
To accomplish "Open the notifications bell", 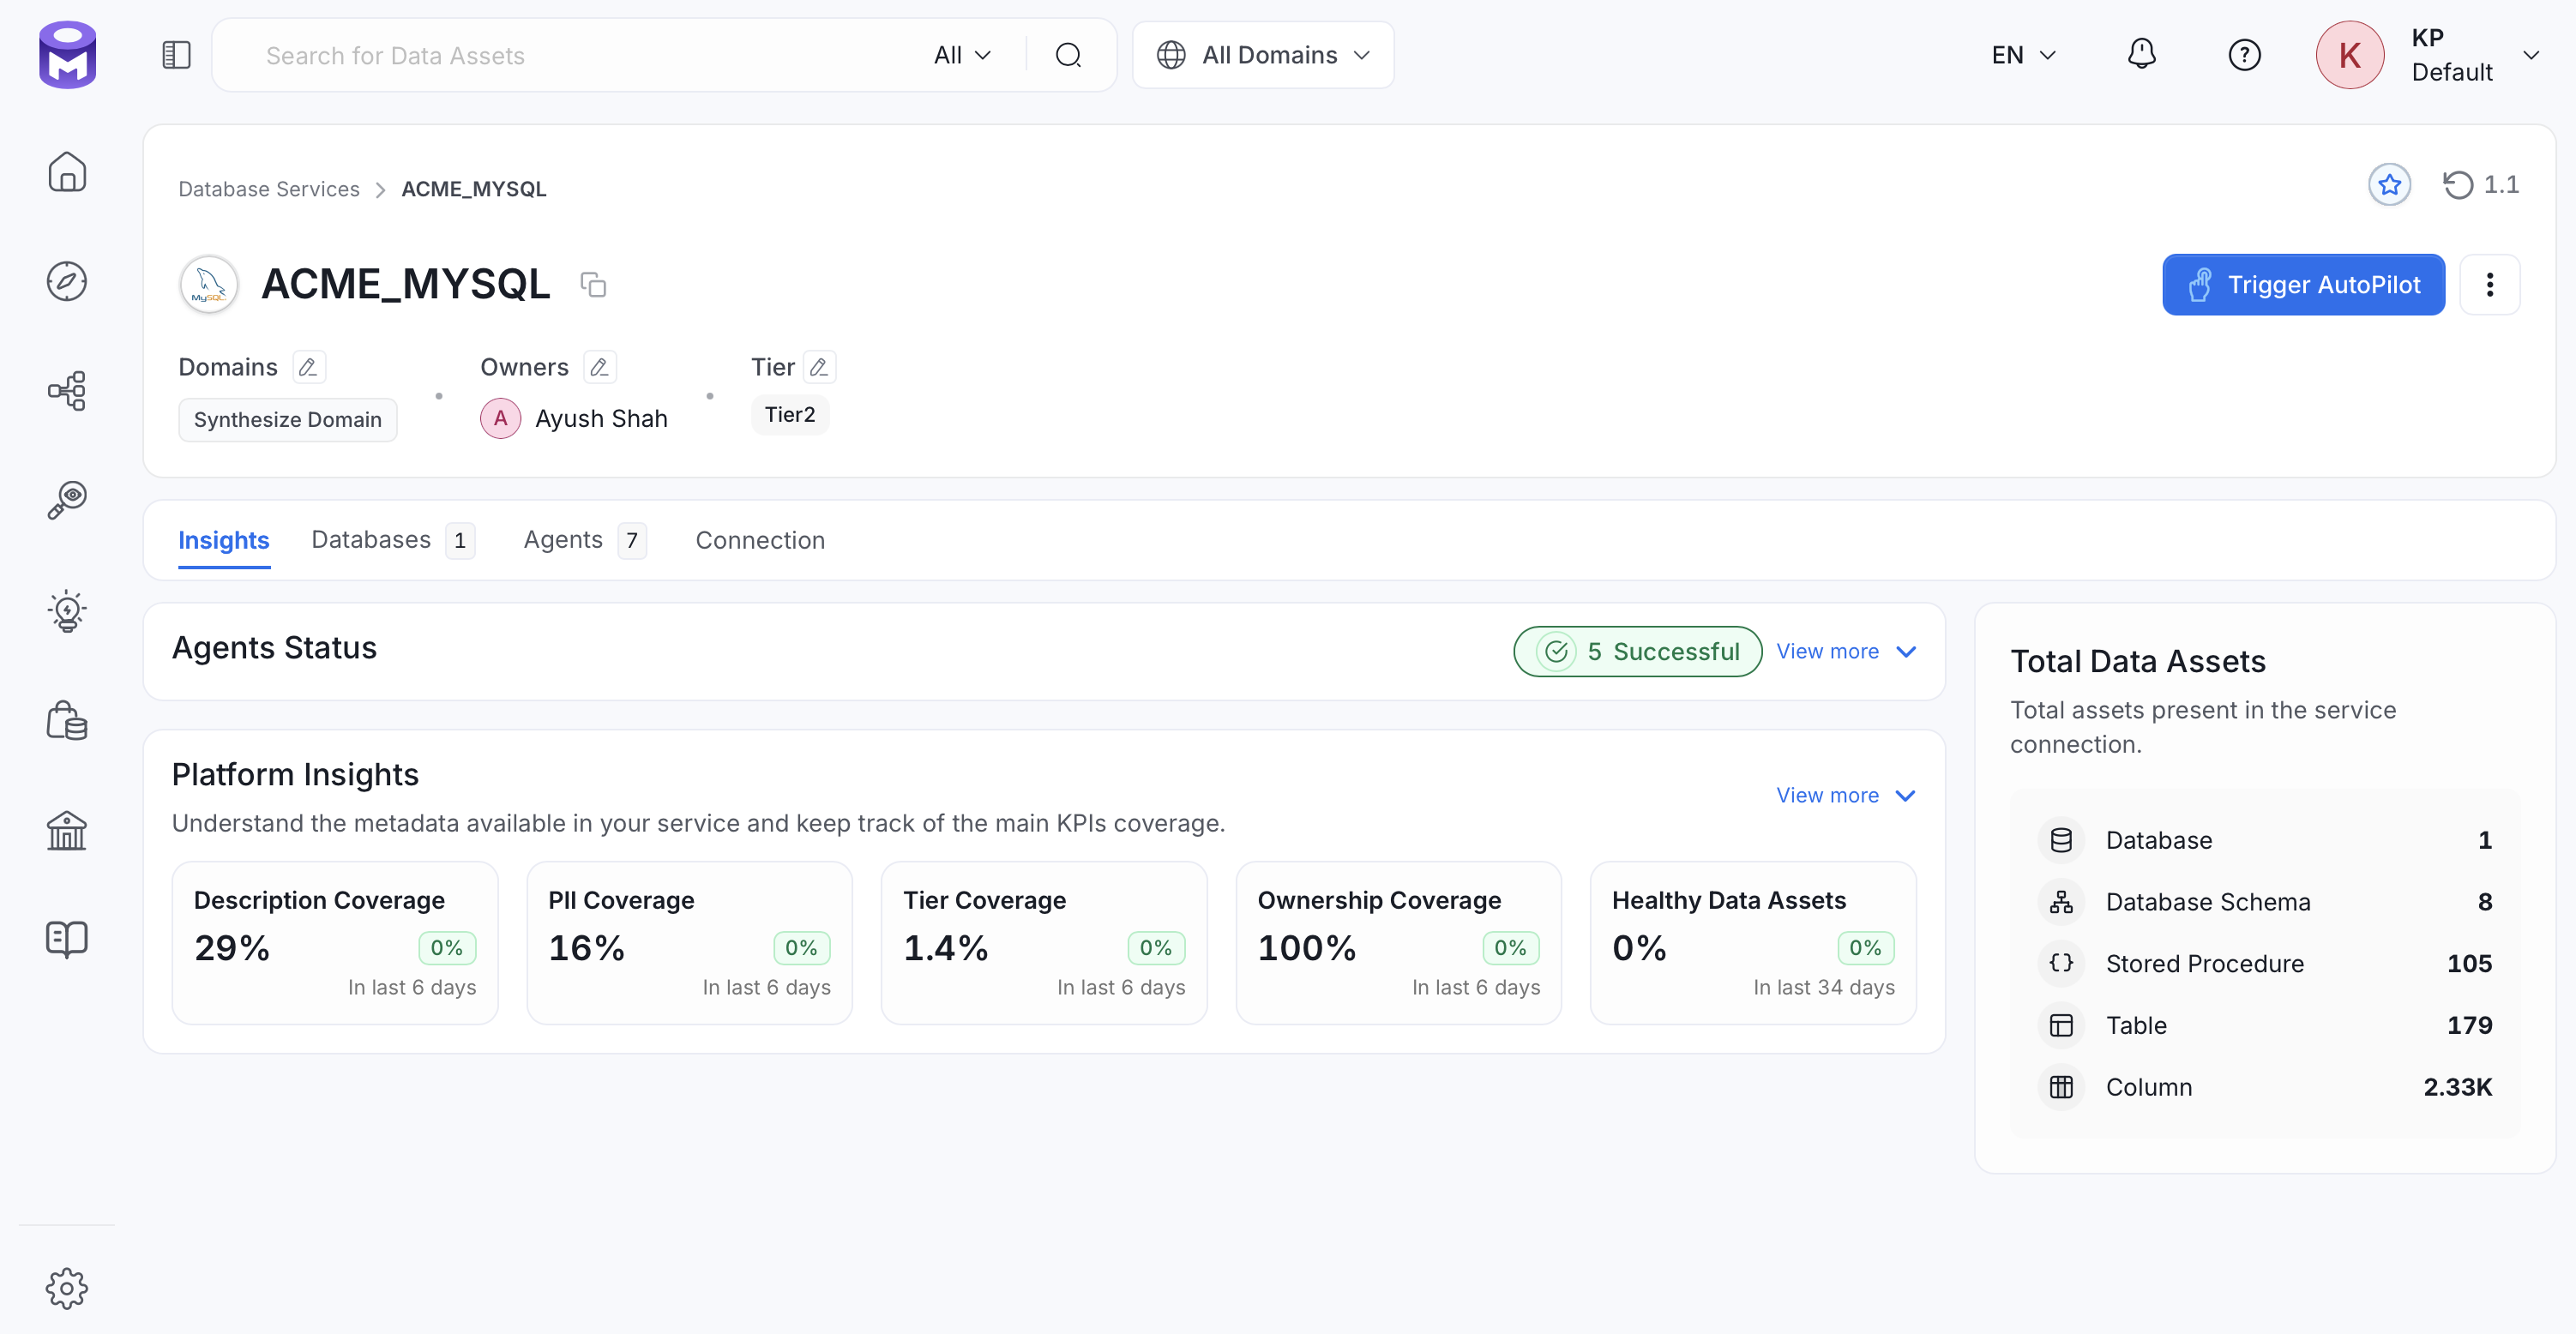I will pyautogui.click(x=2141, y=54).
